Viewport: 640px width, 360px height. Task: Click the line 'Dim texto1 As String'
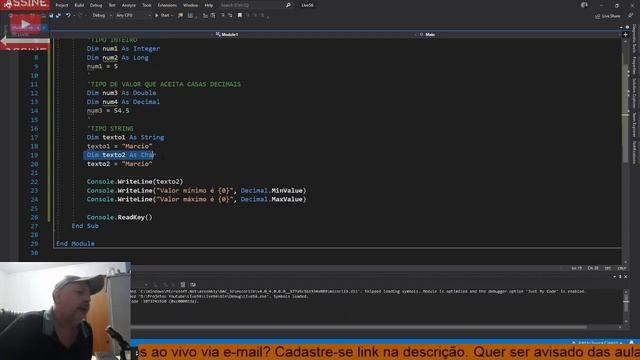coord(125,138)
